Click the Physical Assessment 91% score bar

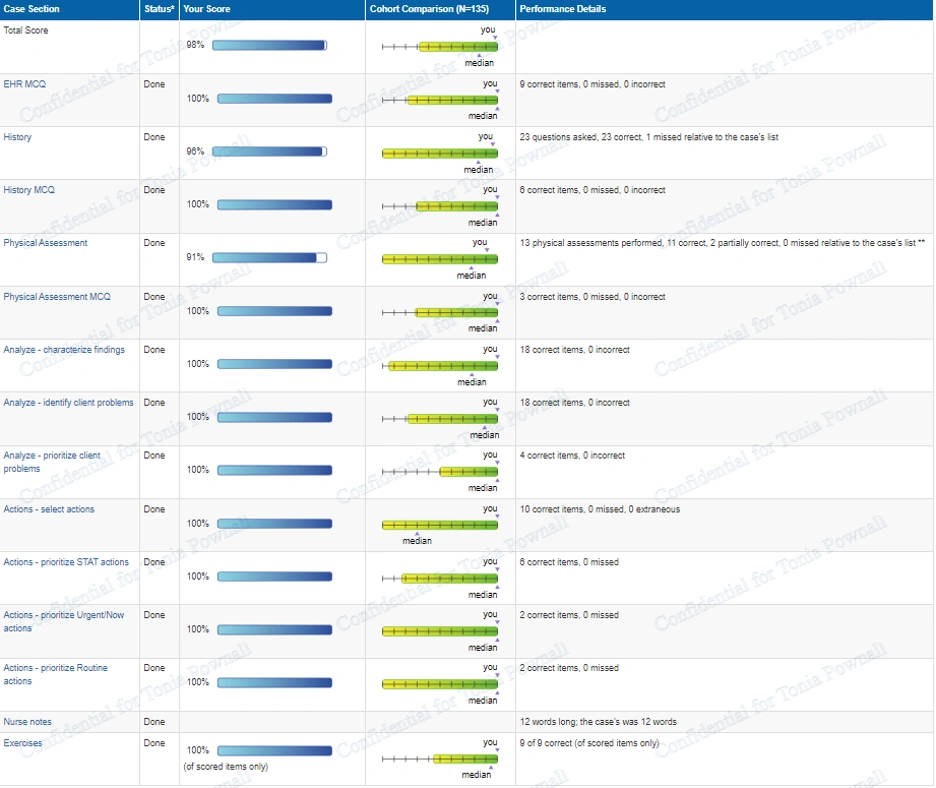[x=271, y=258]
